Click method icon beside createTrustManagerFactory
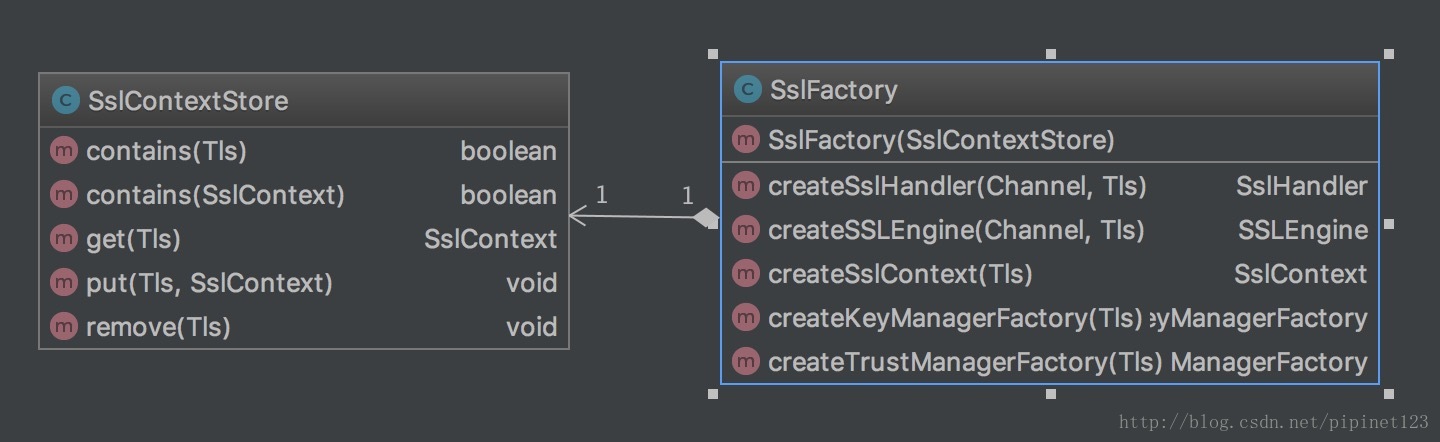The height and width of the screenshot is (442, 1440). (x=746, y=362)
